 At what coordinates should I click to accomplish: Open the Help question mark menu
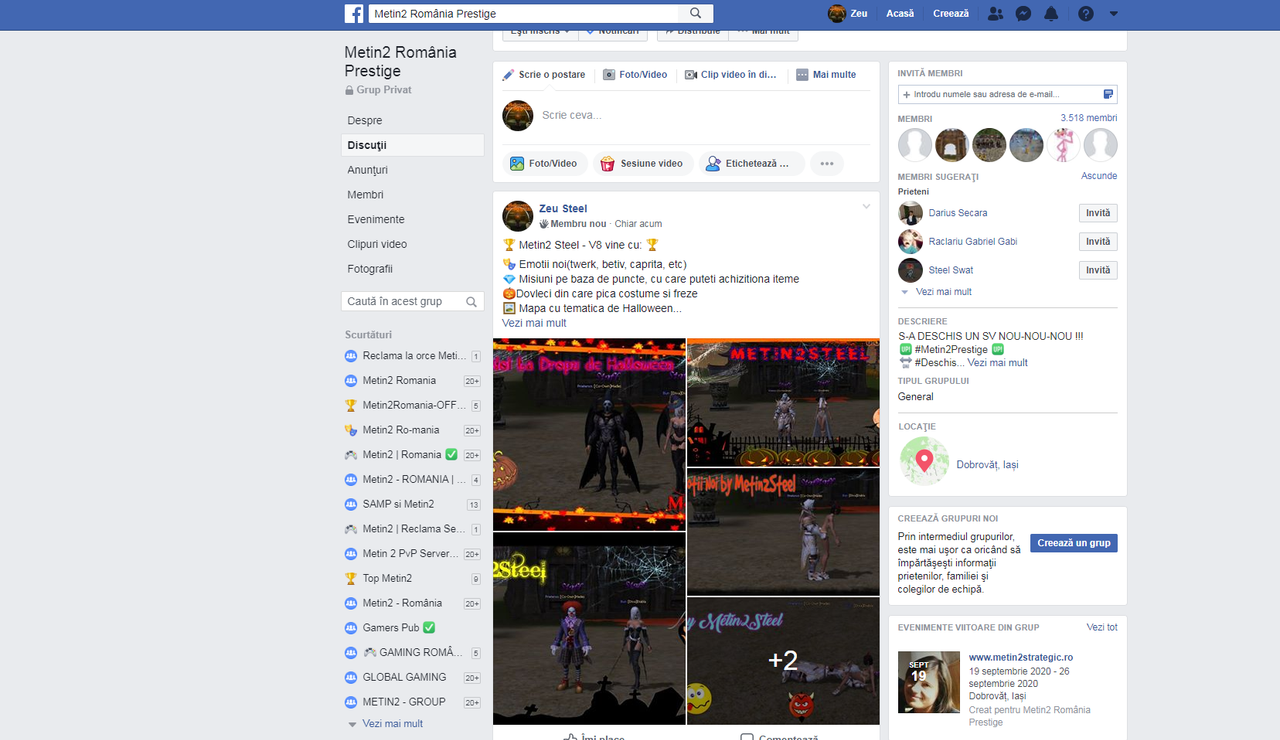click(x=1086, y=13)
